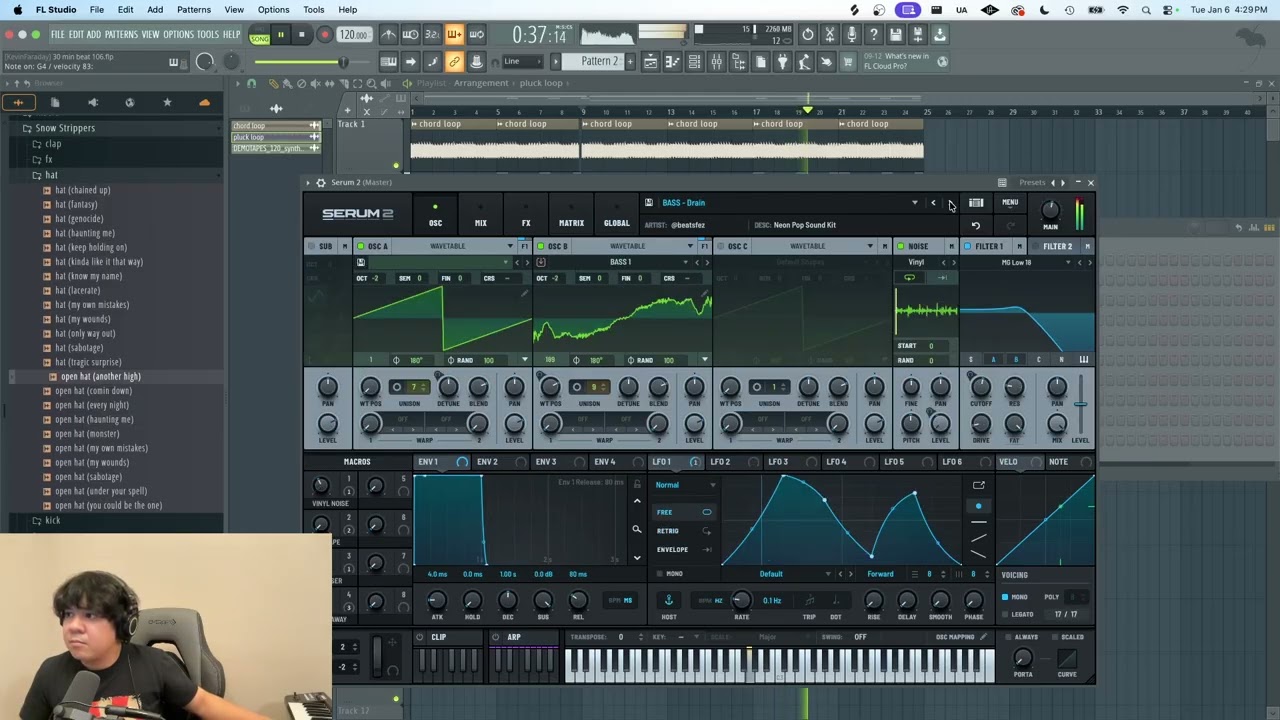Viewport: 1280px width, 720px height.
Task: Open FL Studio's PATTERNS menu
Action: click(x=121, y=34)
